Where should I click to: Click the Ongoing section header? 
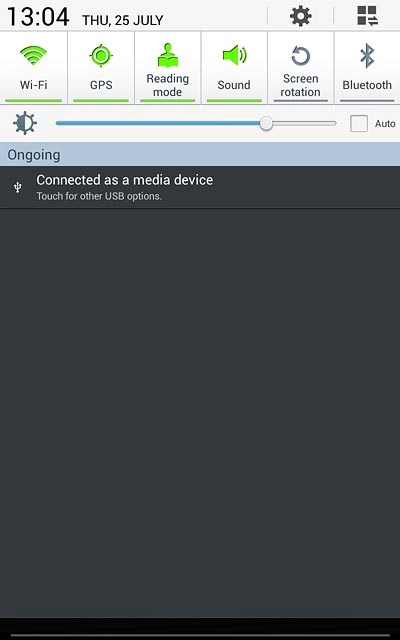200,155
